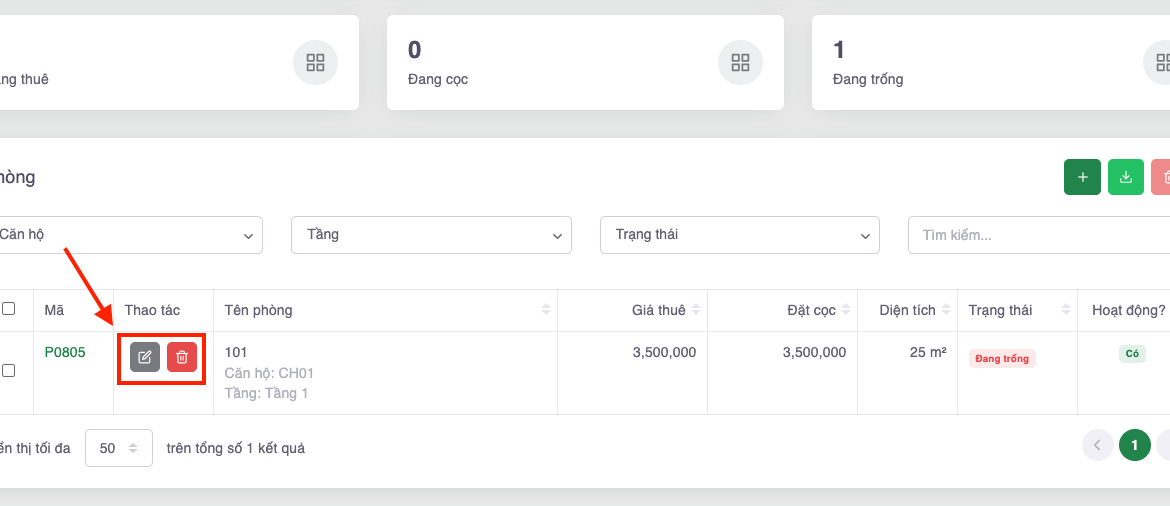
Task: Click the grid icon on the Đang cọc card
Action: 740,63
